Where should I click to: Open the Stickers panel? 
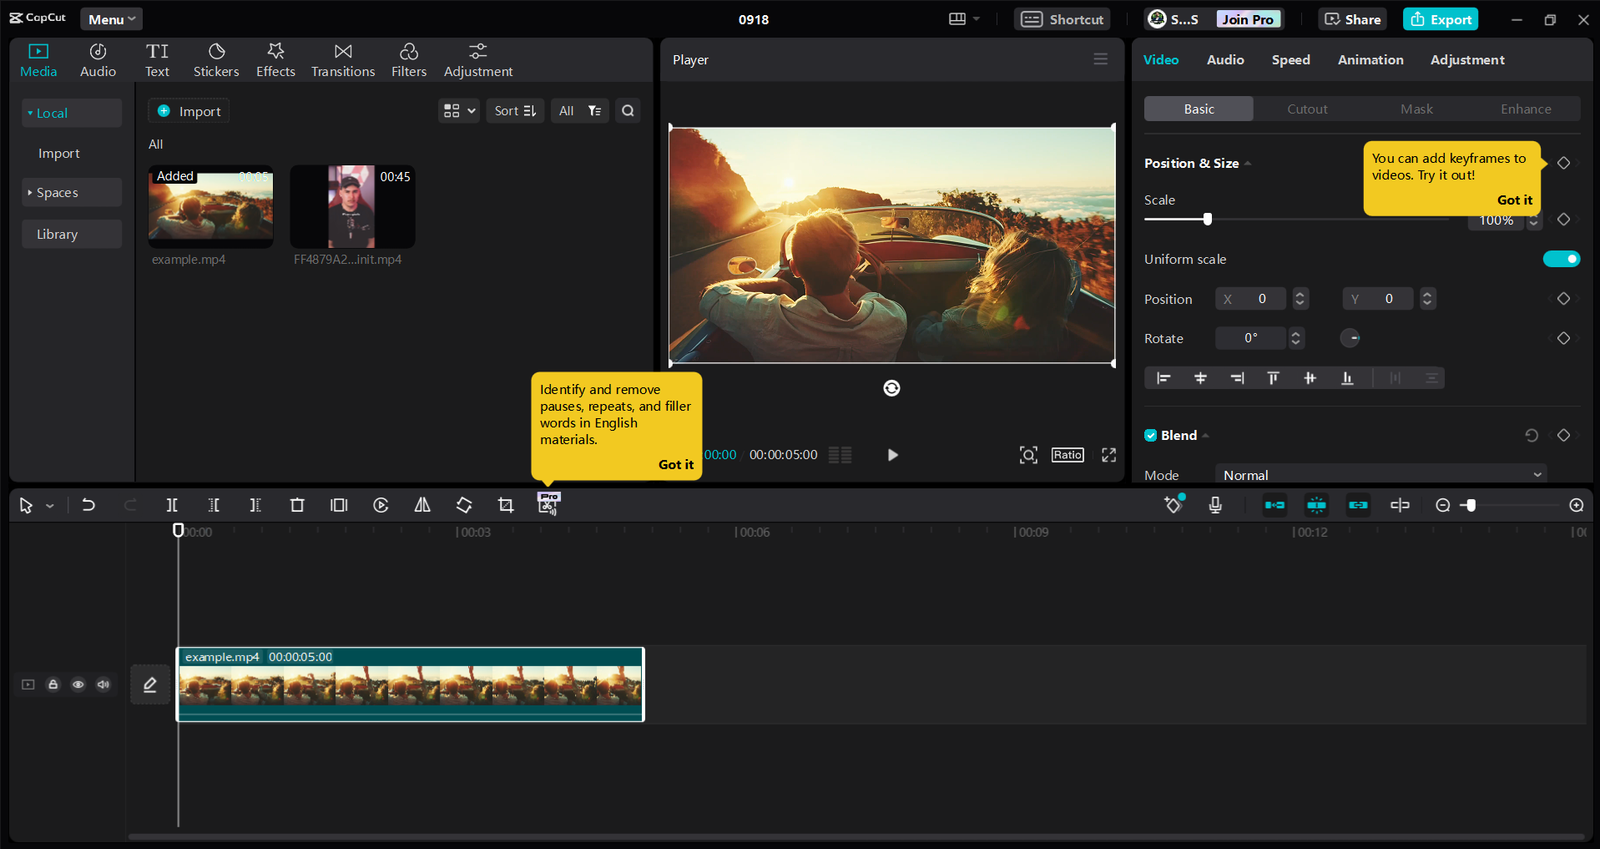(x=216, y=60)
